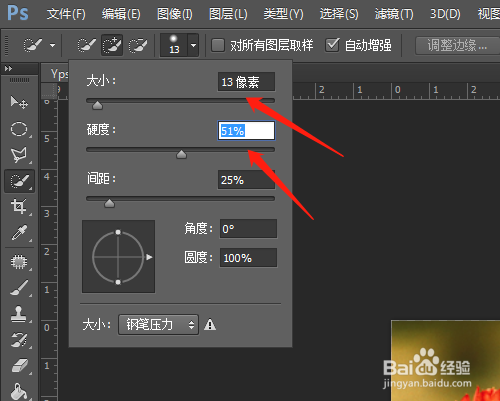The image size is (500, 401).
Task: Toggle Auto-Enhance checkbox
Action: click(332, 45)
